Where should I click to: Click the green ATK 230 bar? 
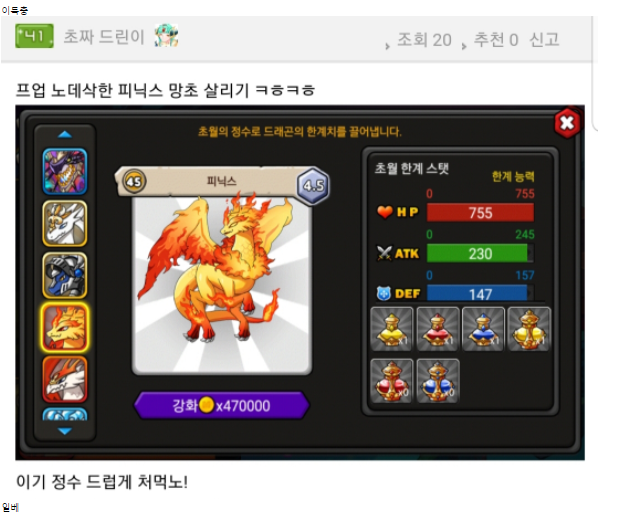480,253
